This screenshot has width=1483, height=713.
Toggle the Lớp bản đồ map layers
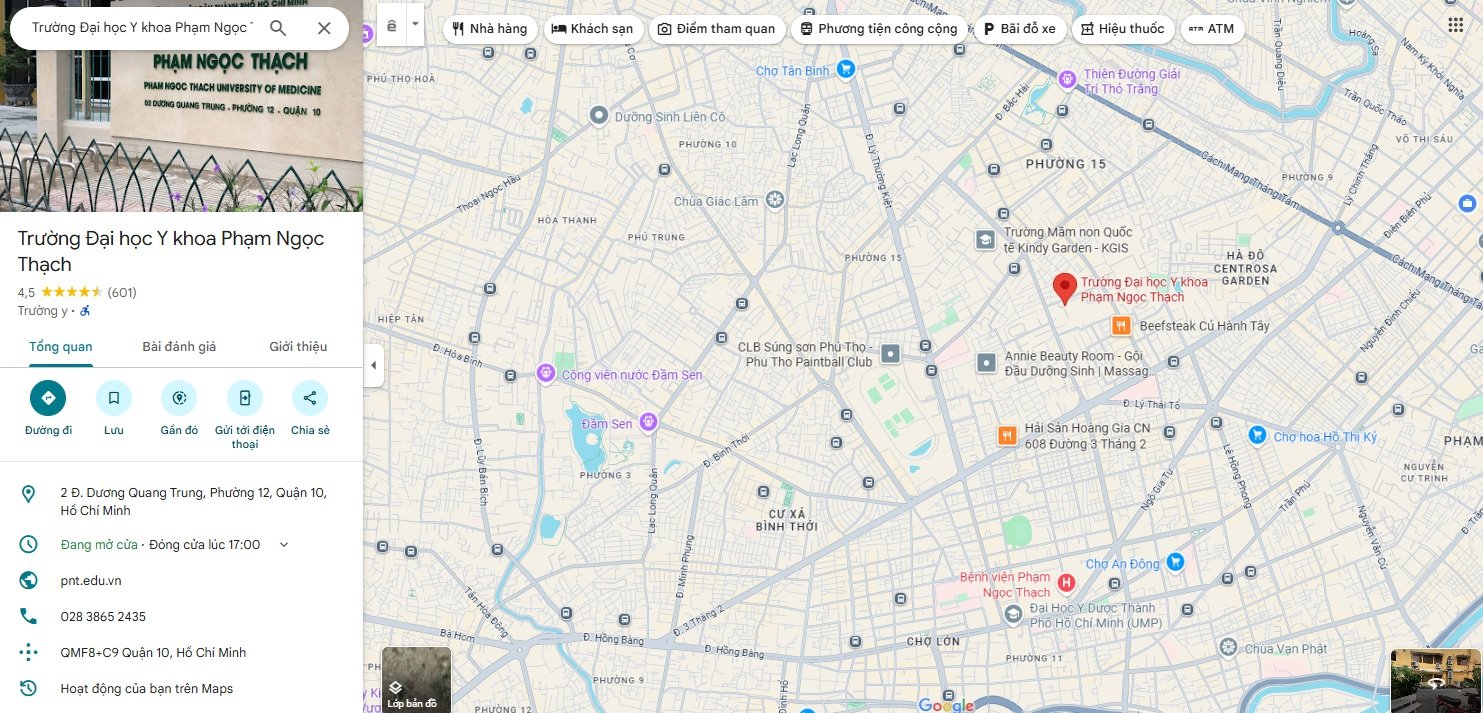coord(416,679)
